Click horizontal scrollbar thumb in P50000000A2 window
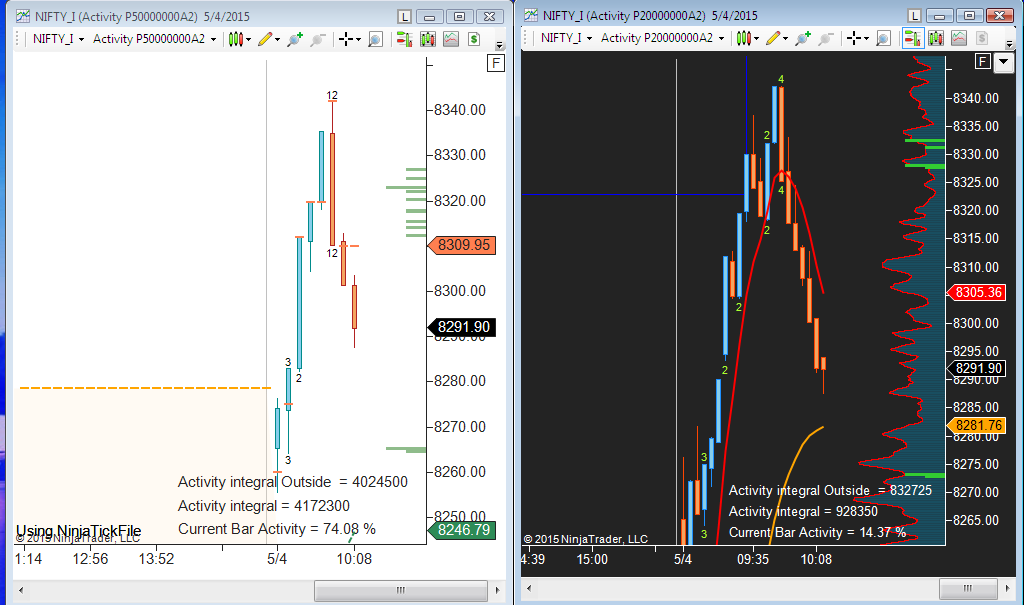 pos(400,591)
